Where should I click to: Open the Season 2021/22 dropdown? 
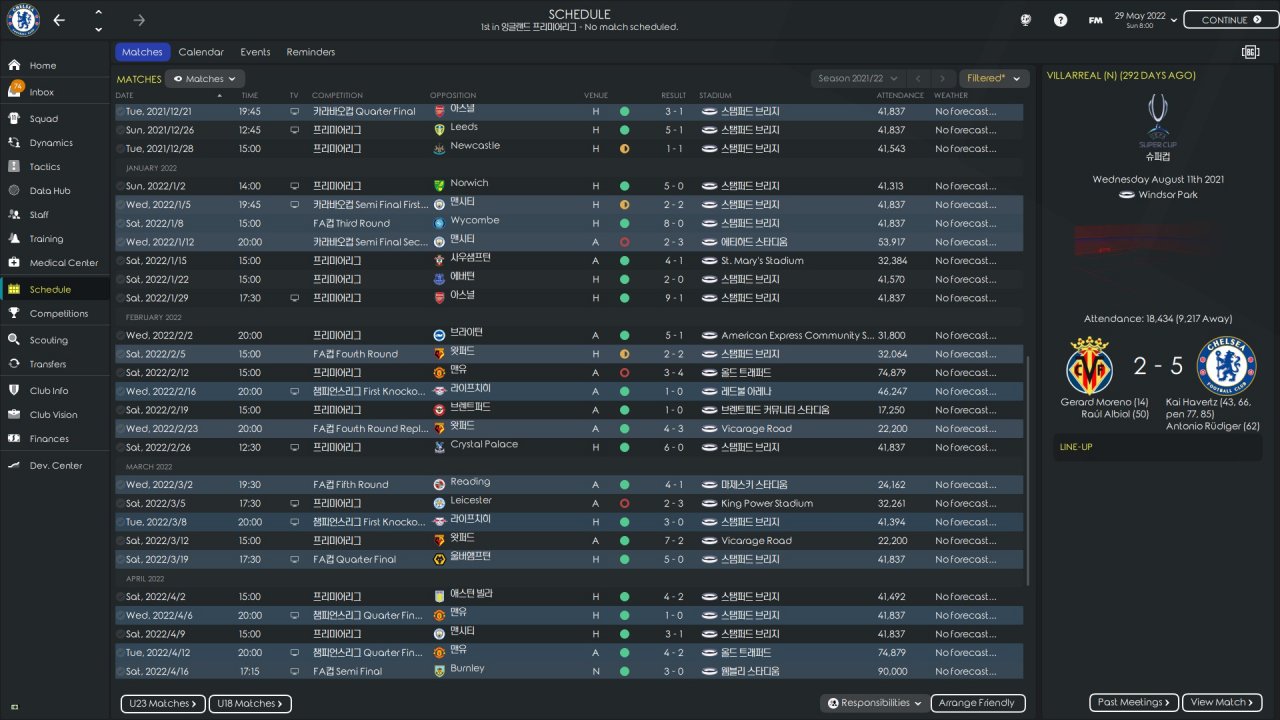point(858,78)
